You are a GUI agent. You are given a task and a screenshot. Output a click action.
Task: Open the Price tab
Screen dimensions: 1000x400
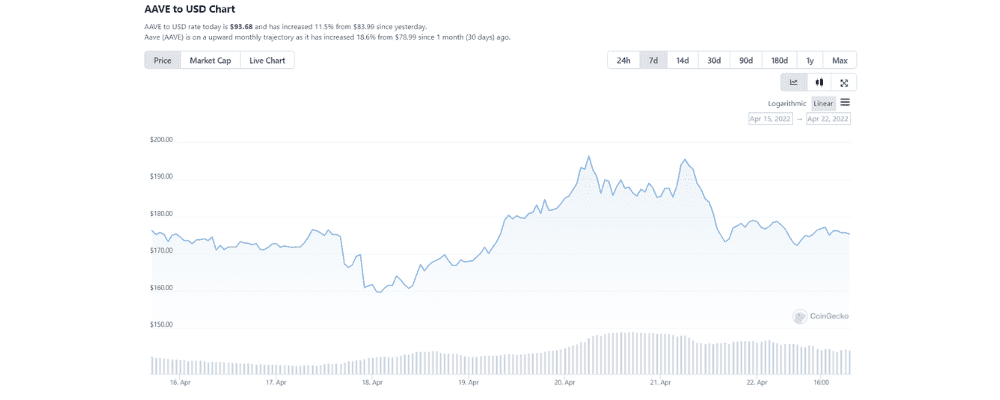point(162,60)
